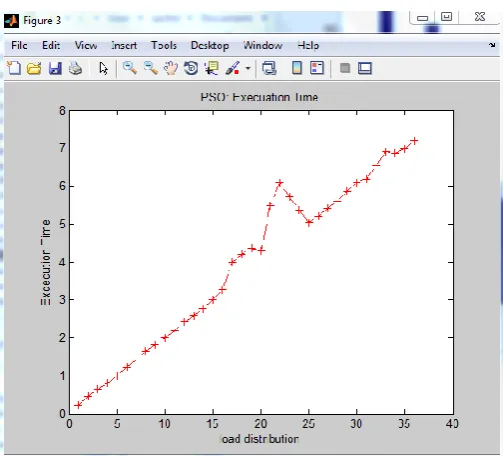The width and height of the screenshot is (503, 456).
Task: Open the Edit menu
Action: 51,45
